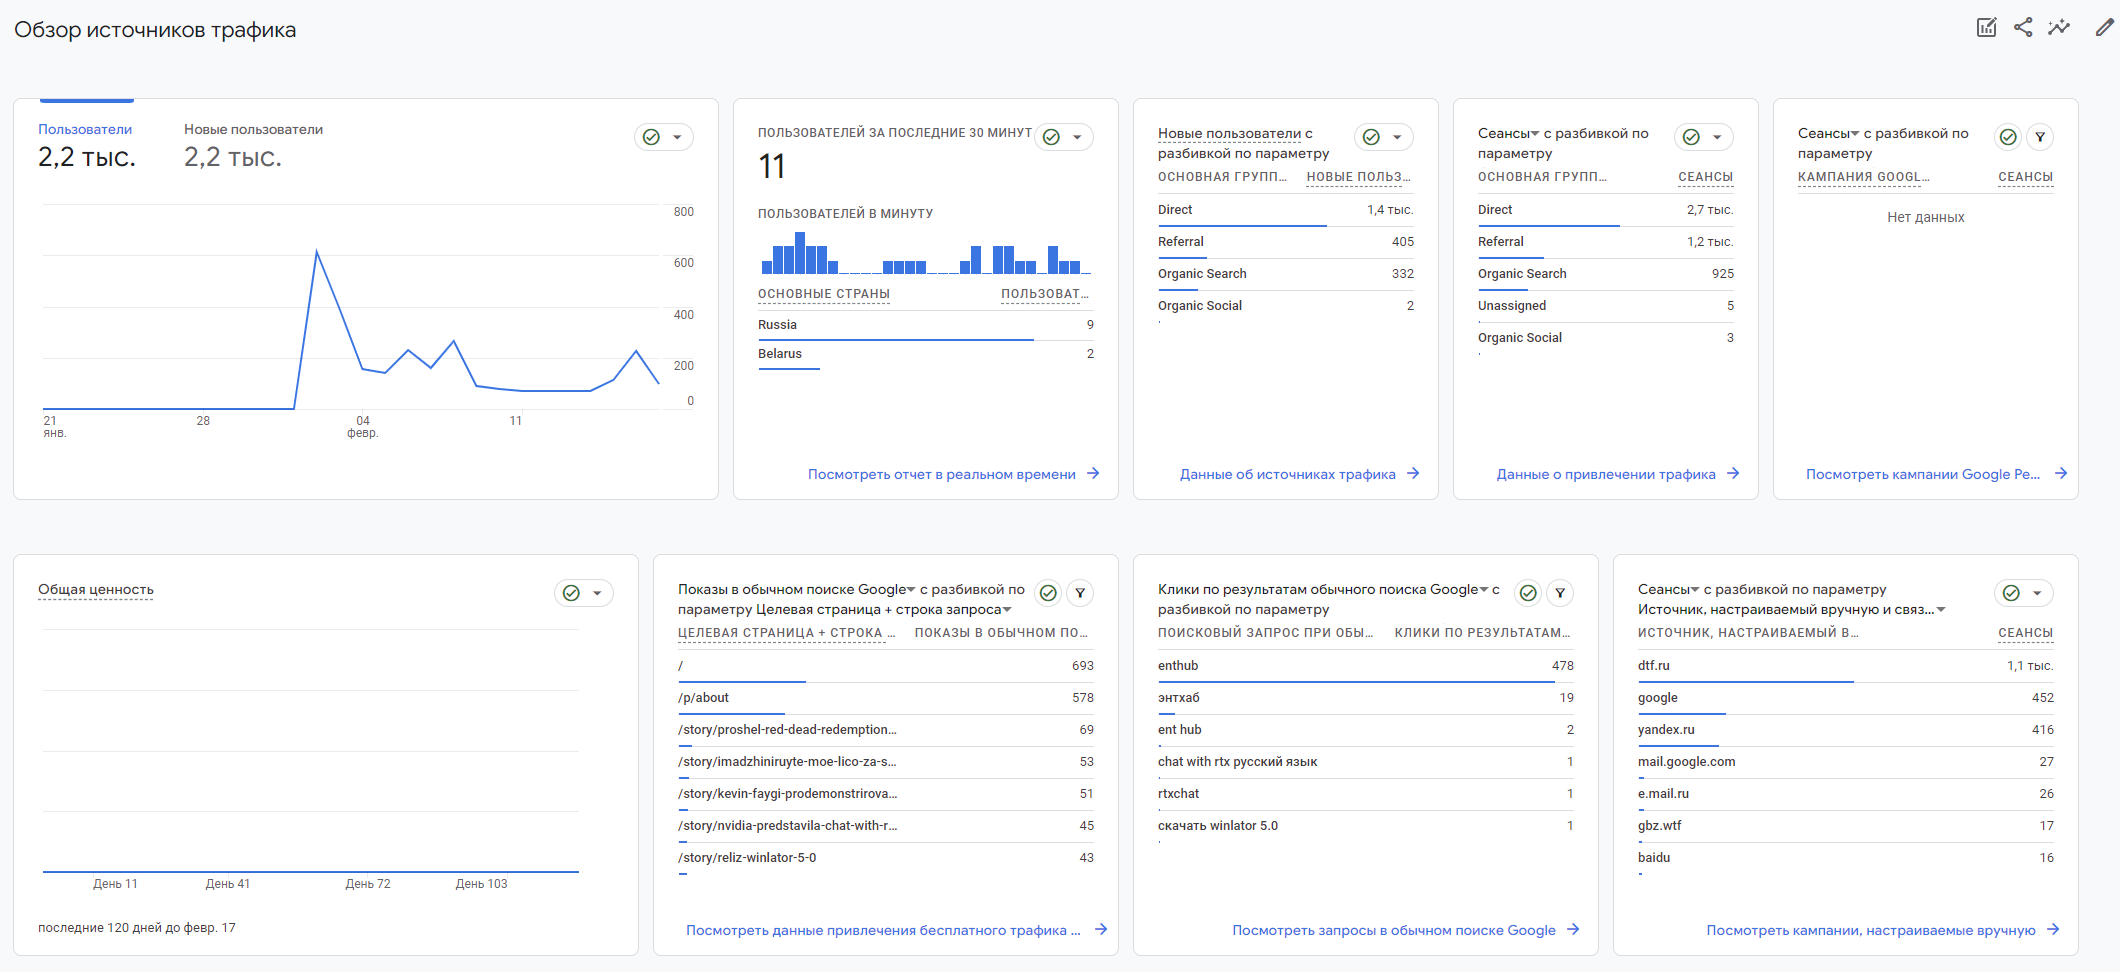Image resolution: width=2120 pixels, height=972 pixels.
Task: Click the ОСНОВНЫЕ СТРАНЫ column header
Action: 824,294
